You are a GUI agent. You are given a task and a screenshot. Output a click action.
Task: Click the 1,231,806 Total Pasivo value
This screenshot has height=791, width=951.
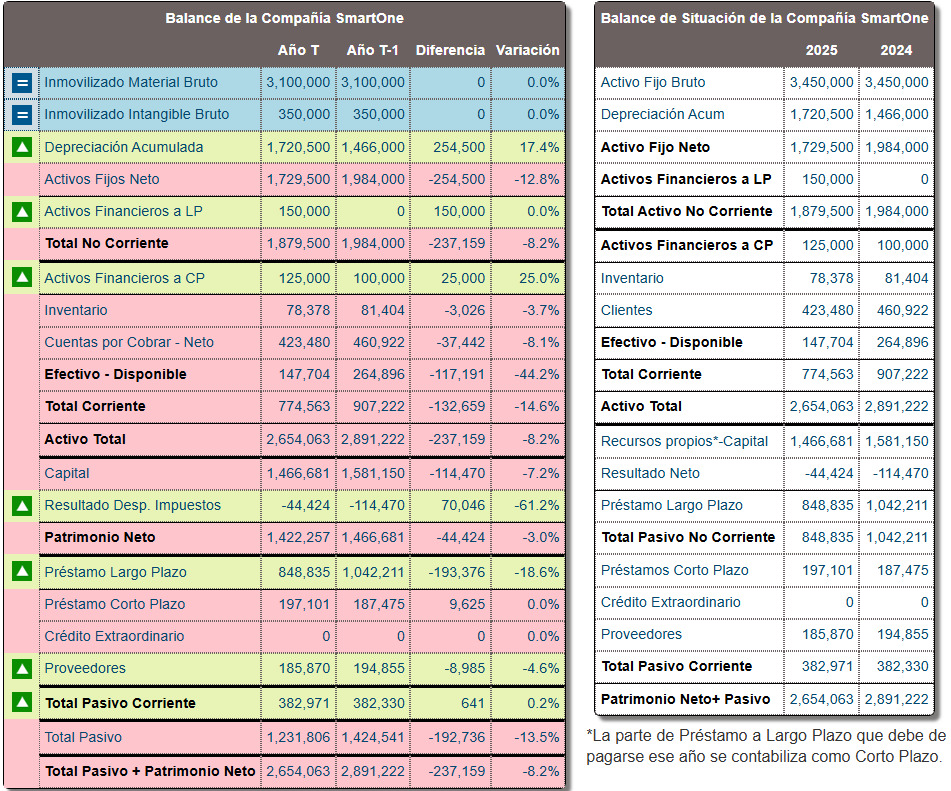point(298,737)
